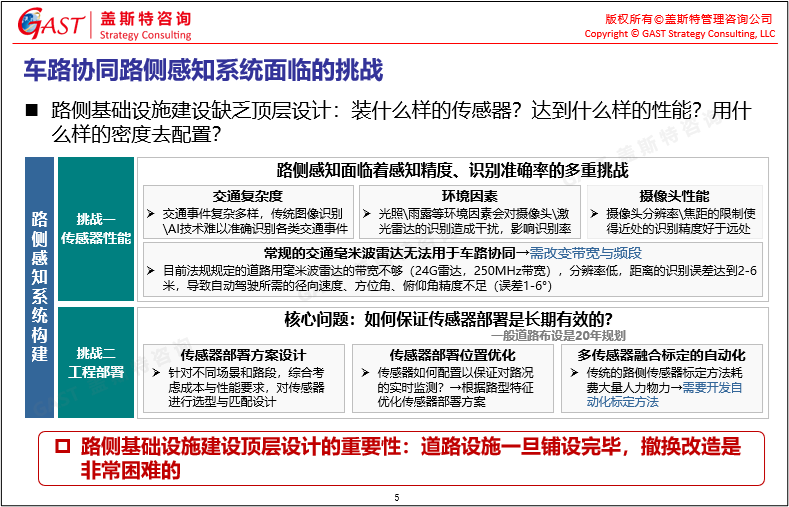Click the copyright text GAST Strategy Consulting, LLC
Viewport: 789px width, 507px height.
pyautogui.click(x=679, y=33)
